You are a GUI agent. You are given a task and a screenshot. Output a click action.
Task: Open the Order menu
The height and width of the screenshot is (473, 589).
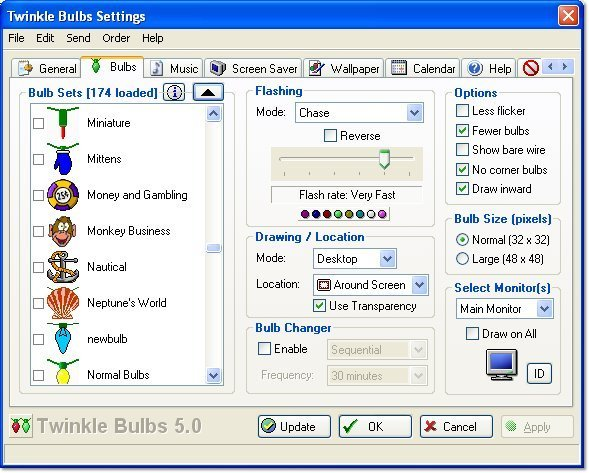[116, 38]
